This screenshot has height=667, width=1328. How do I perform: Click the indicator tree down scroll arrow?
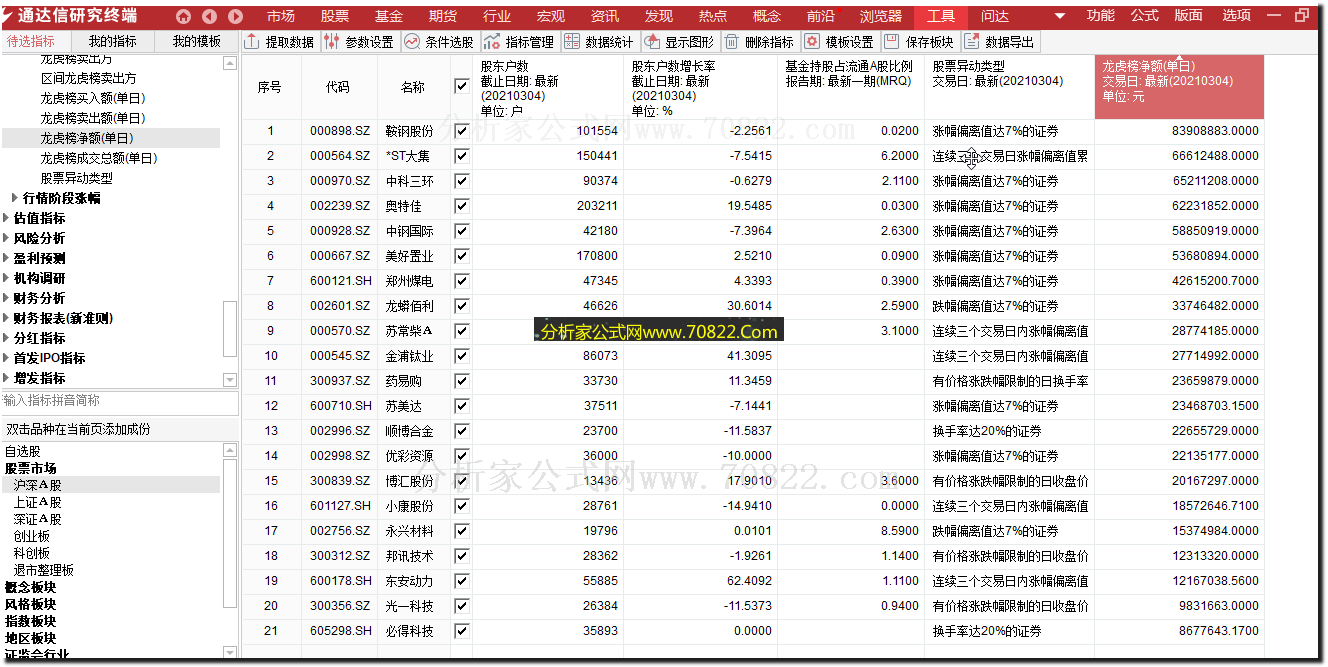coord(230,380)
